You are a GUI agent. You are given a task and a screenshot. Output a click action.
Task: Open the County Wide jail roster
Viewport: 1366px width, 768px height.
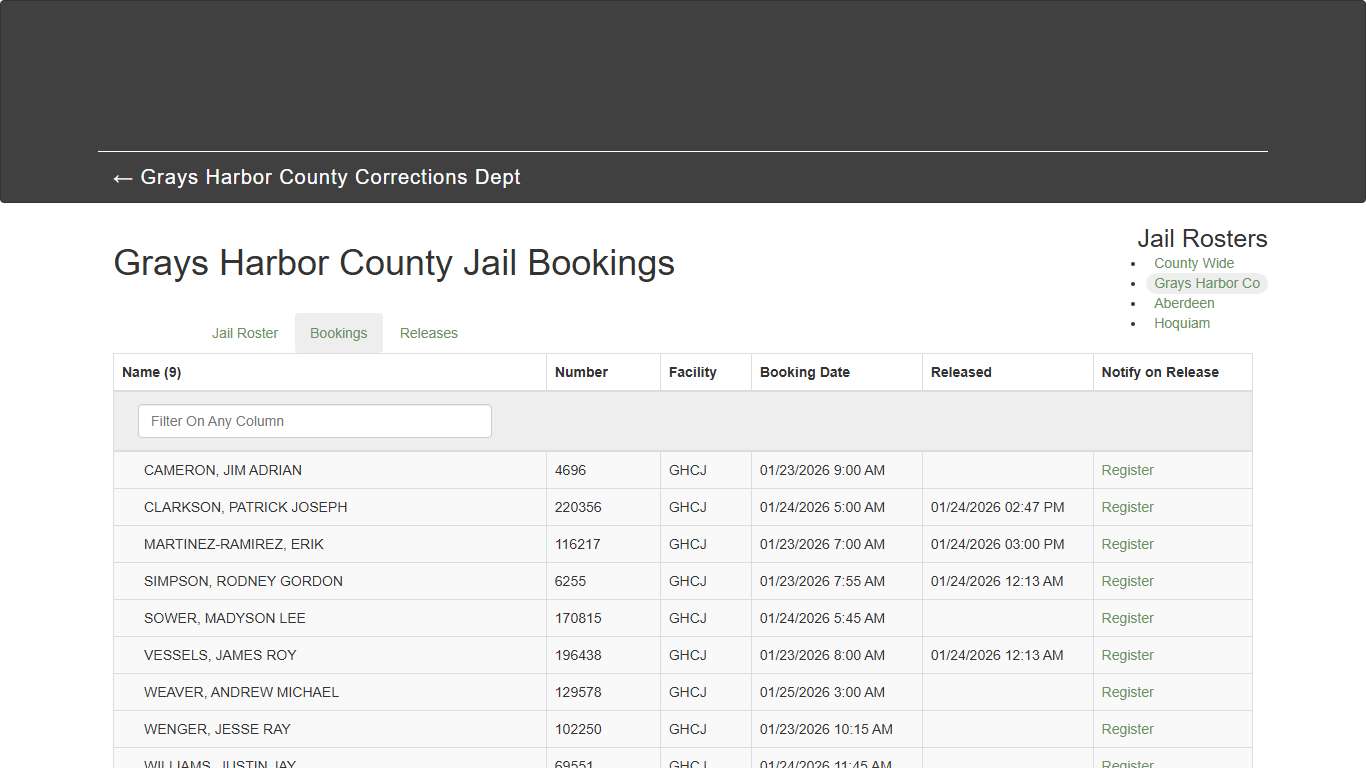[1193, 262]
